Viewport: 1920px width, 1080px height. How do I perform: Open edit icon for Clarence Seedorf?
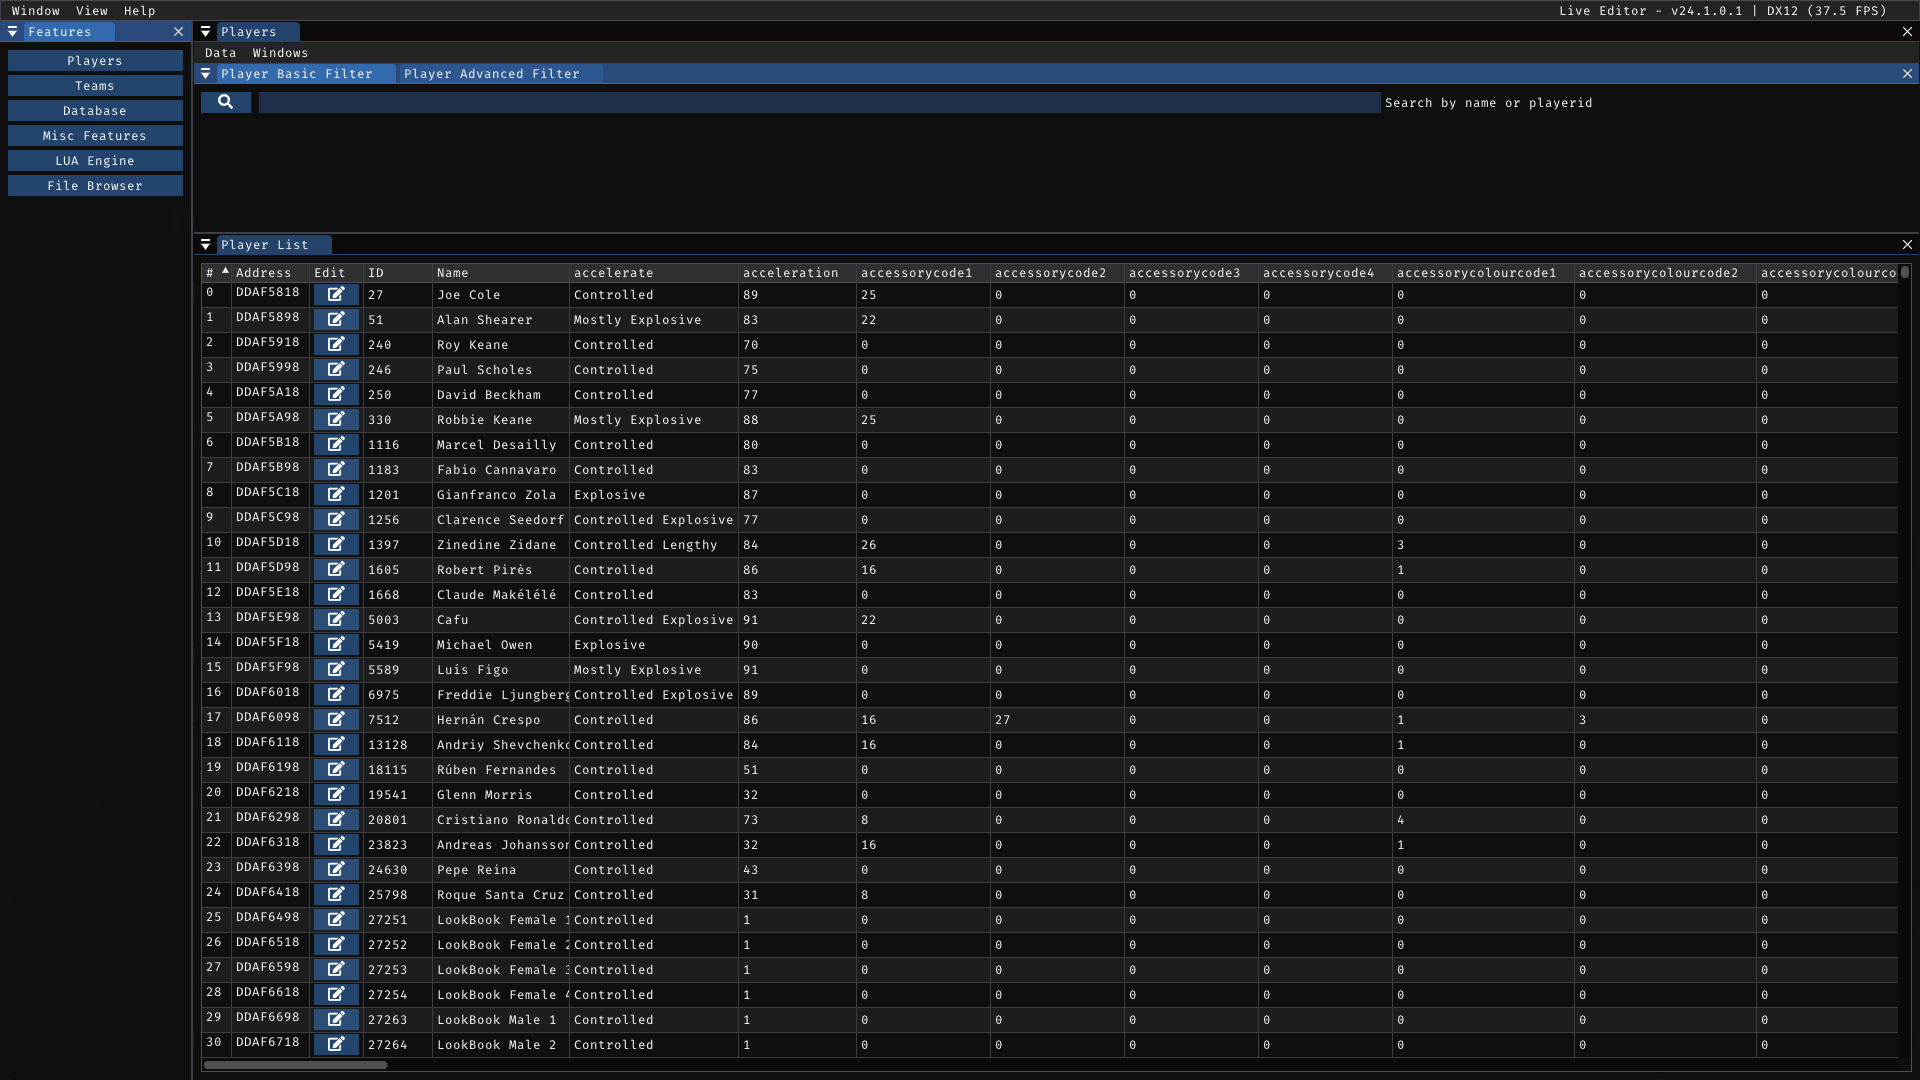pos(336,520)
